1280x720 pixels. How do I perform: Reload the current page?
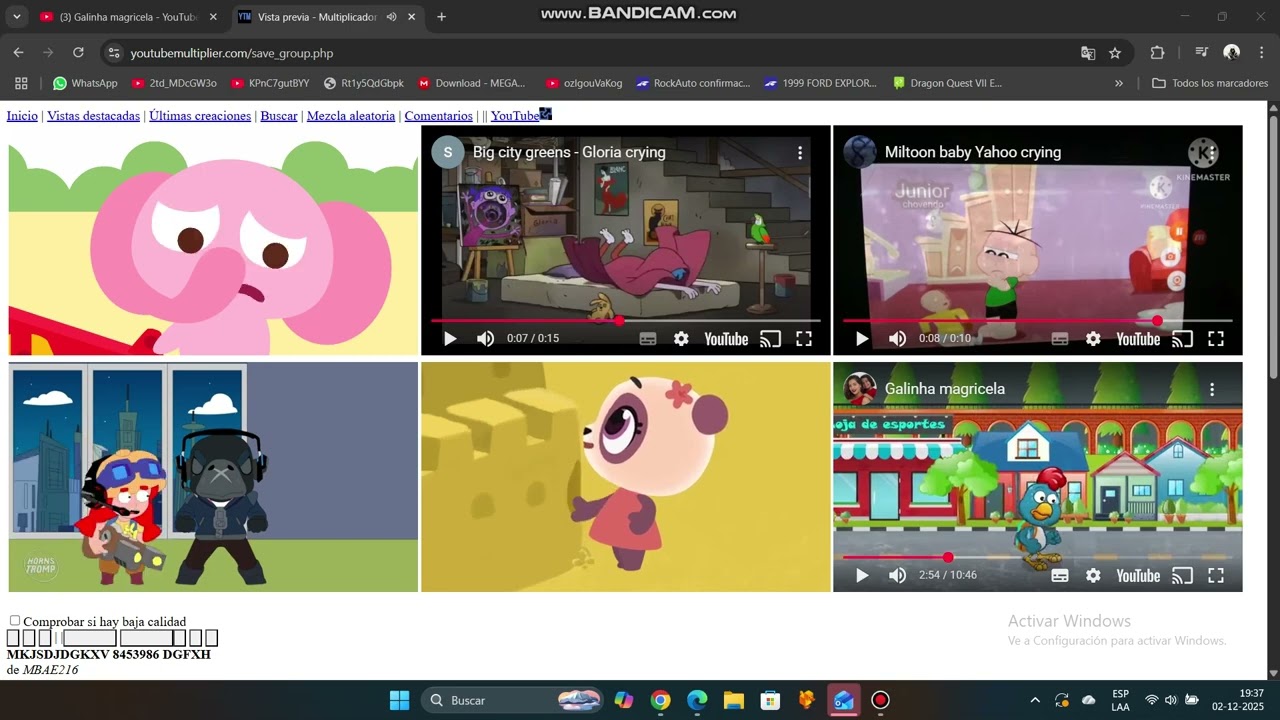click(x=78, y=53)
